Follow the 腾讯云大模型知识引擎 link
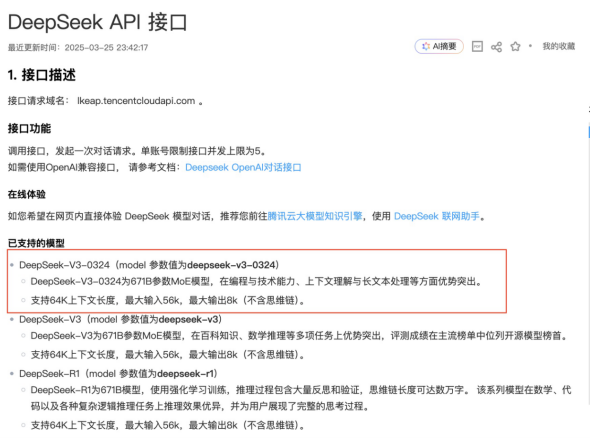 (315, 216)
